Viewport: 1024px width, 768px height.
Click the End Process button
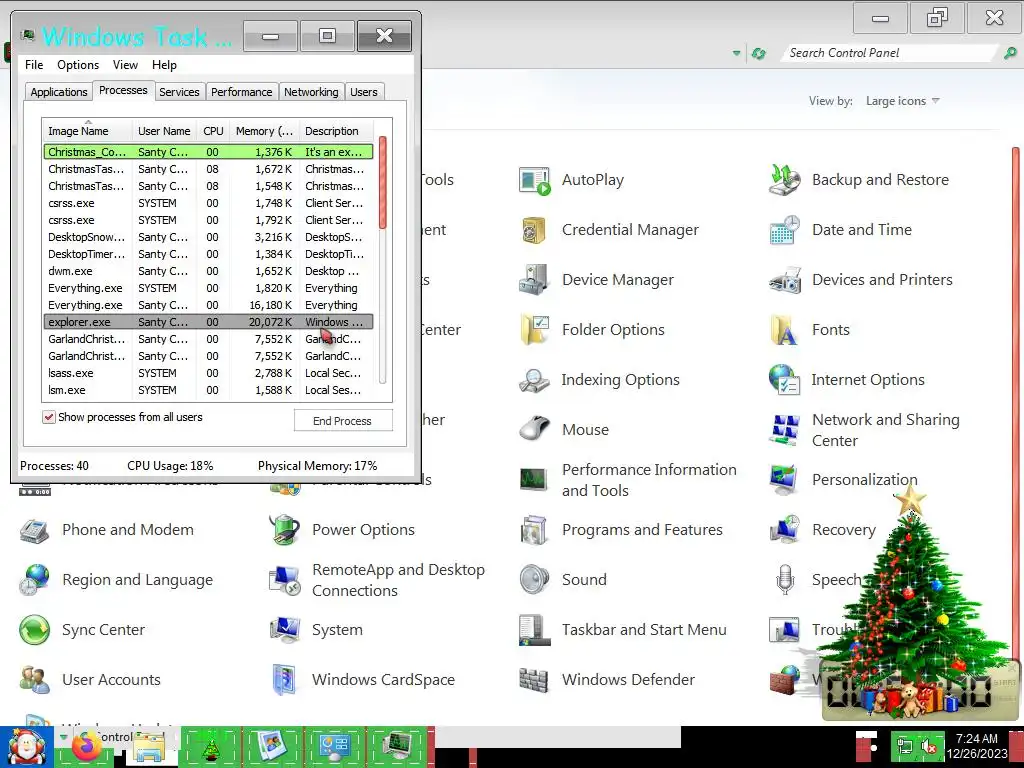tap(343, 421)
